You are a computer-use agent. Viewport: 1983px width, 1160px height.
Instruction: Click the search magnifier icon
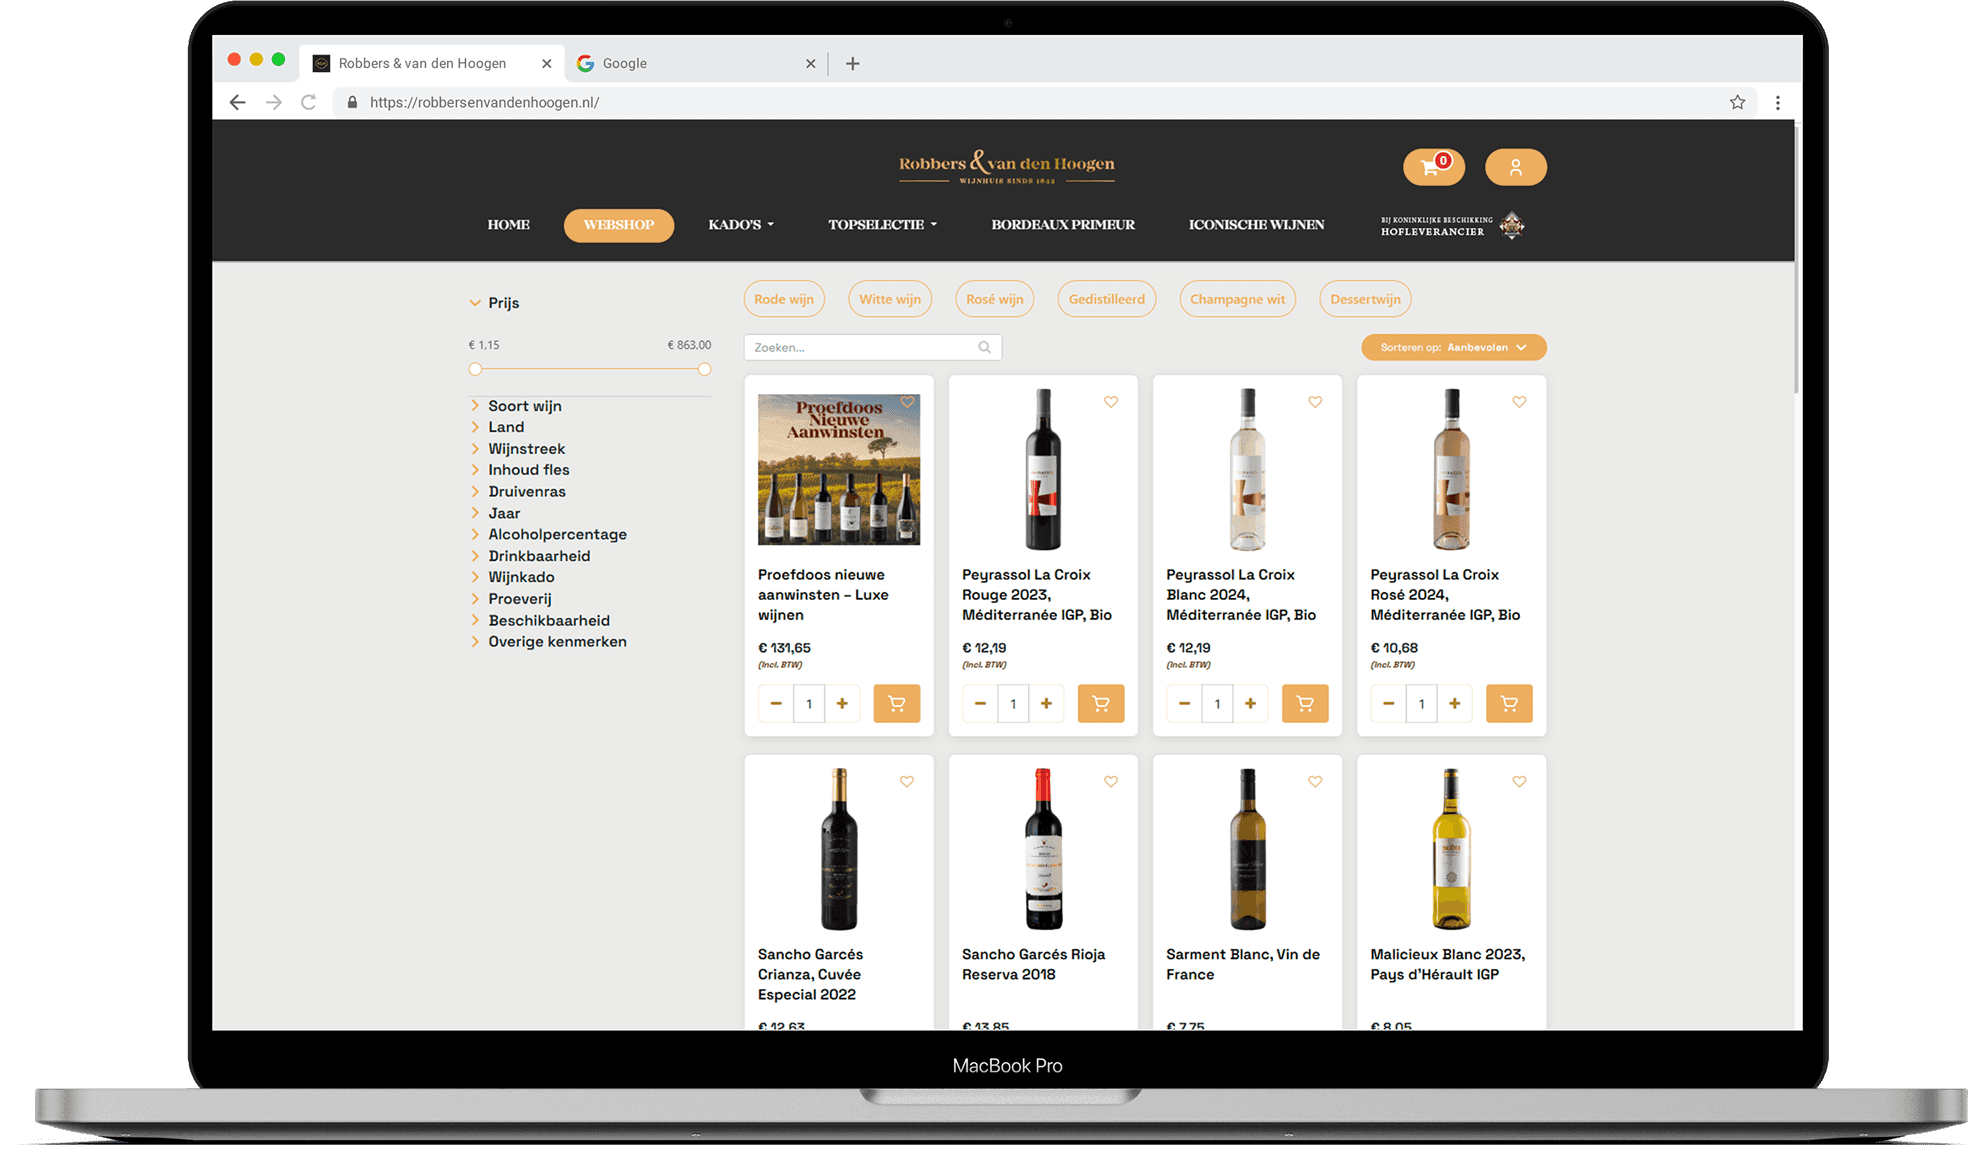985,347
